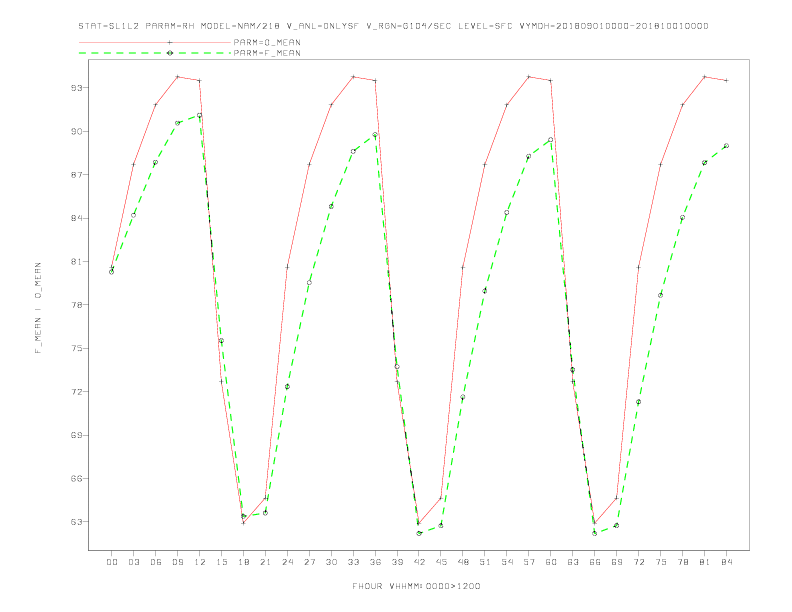Click the x-axis tick label 75

coord(661,562)
